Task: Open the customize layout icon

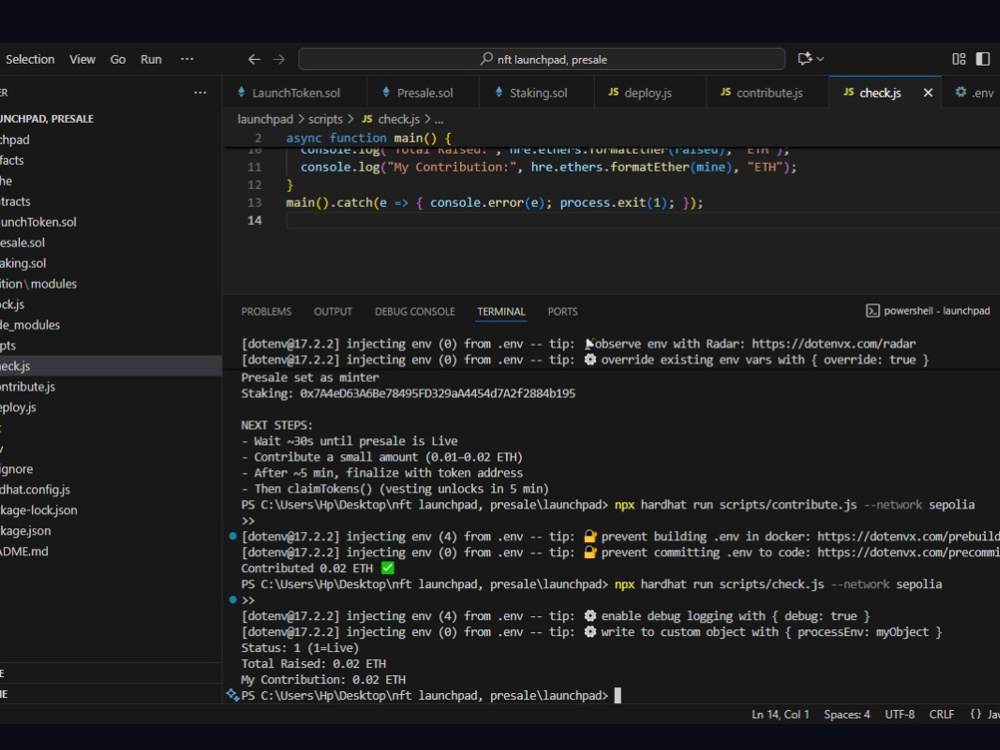Action: (x=959, y=59)
